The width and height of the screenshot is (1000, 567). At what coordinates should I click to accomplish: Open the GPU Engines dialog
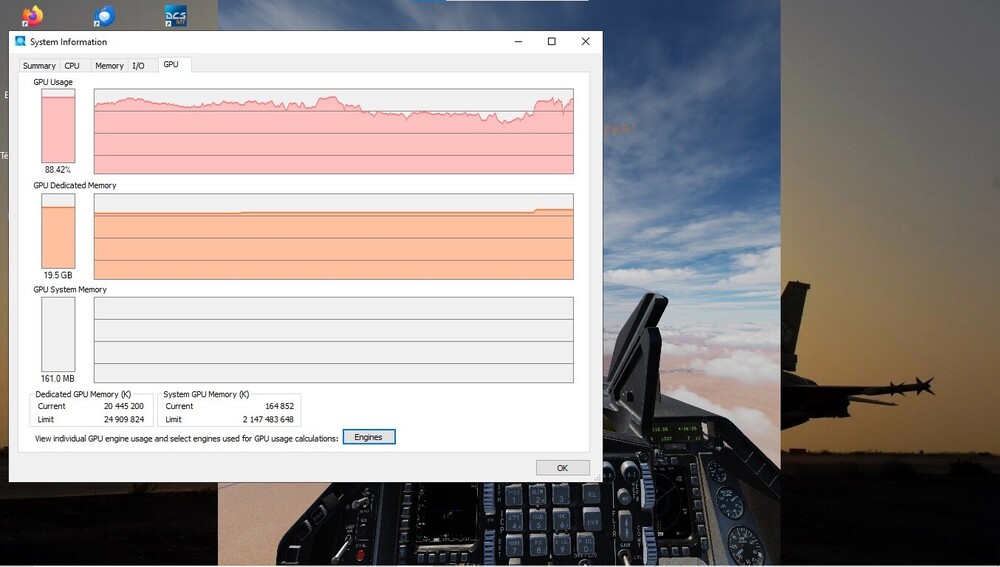369,437
